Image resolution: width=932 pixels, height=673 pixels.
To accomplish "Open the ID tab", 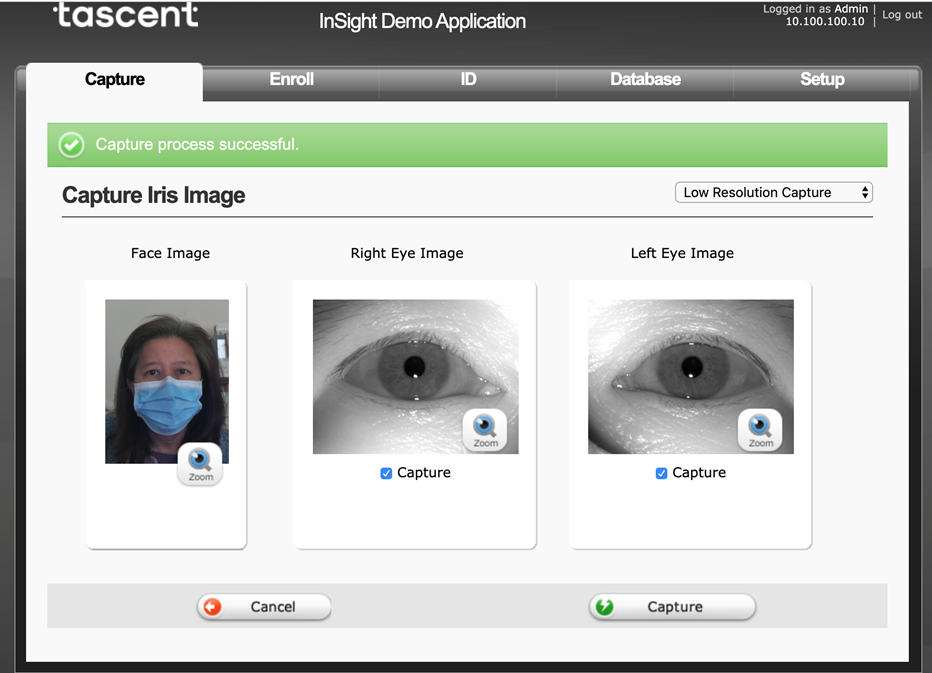I will [468, 80].
